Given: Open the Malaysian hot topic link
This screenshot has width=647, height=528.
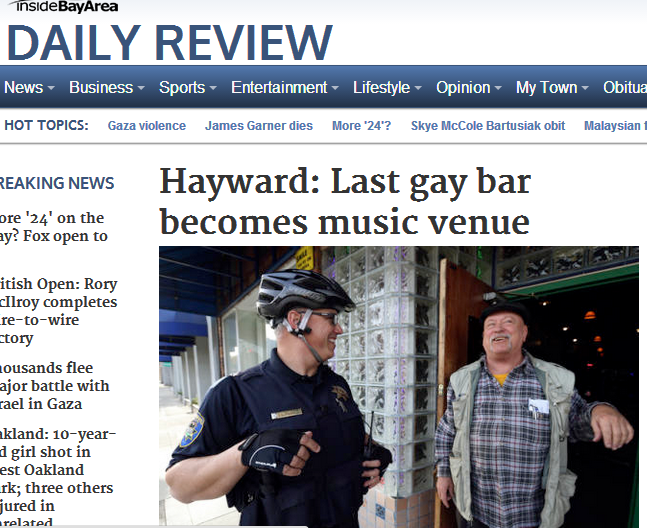Looking at the screenshot, I should point(615,125).
